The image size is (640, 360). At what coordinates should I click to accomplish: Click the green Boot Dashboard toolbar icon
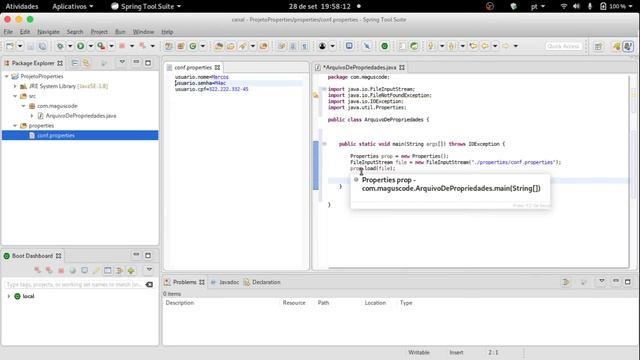(384, 46)
